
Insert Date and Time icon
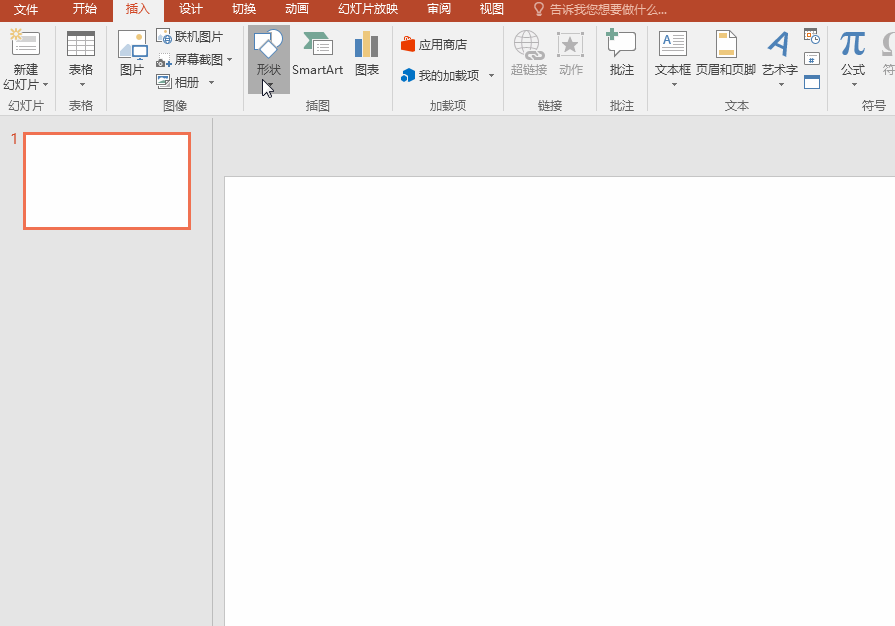coord(811,35)
